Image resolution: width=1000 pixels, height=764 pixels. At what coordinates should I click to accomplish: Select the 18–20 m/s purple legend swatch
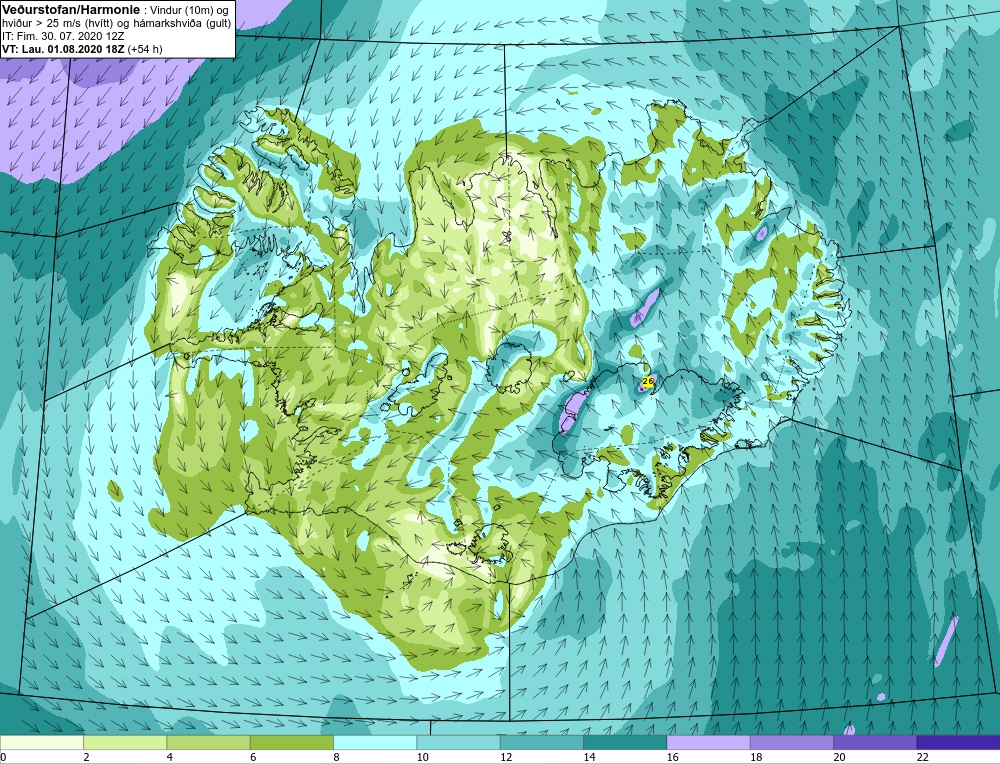(791, 743)
